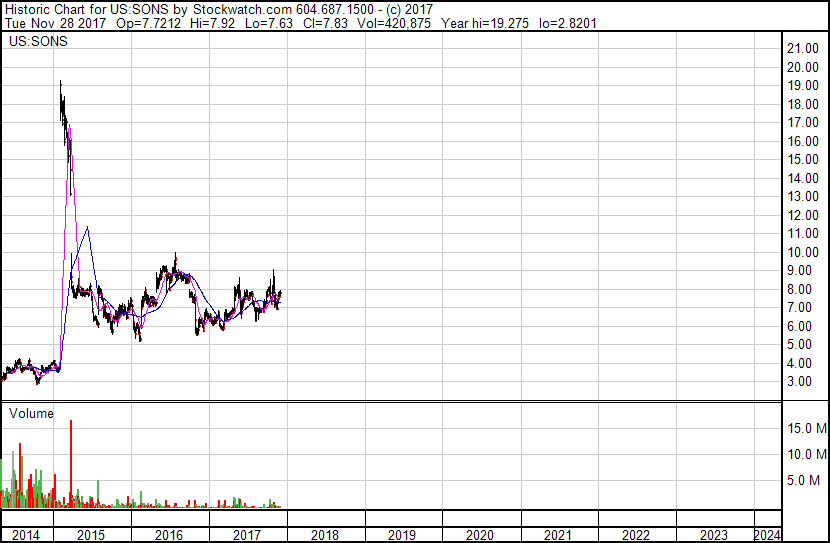Click the tallest red volume spike bar
This screenshot has height=543, width=830.
pos(71,464)
